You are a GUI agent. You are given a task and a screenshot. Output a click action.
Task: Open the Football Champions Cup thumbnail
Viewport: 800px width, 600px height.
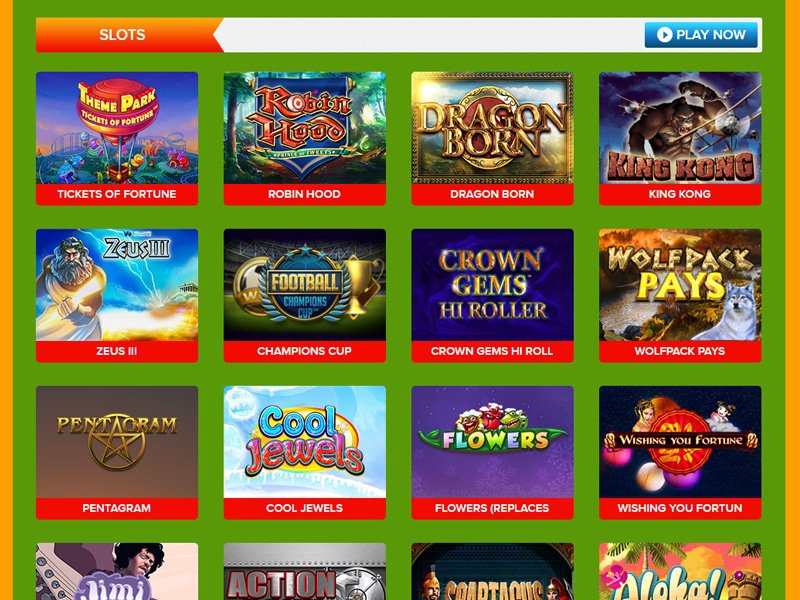tap(305, 285)
